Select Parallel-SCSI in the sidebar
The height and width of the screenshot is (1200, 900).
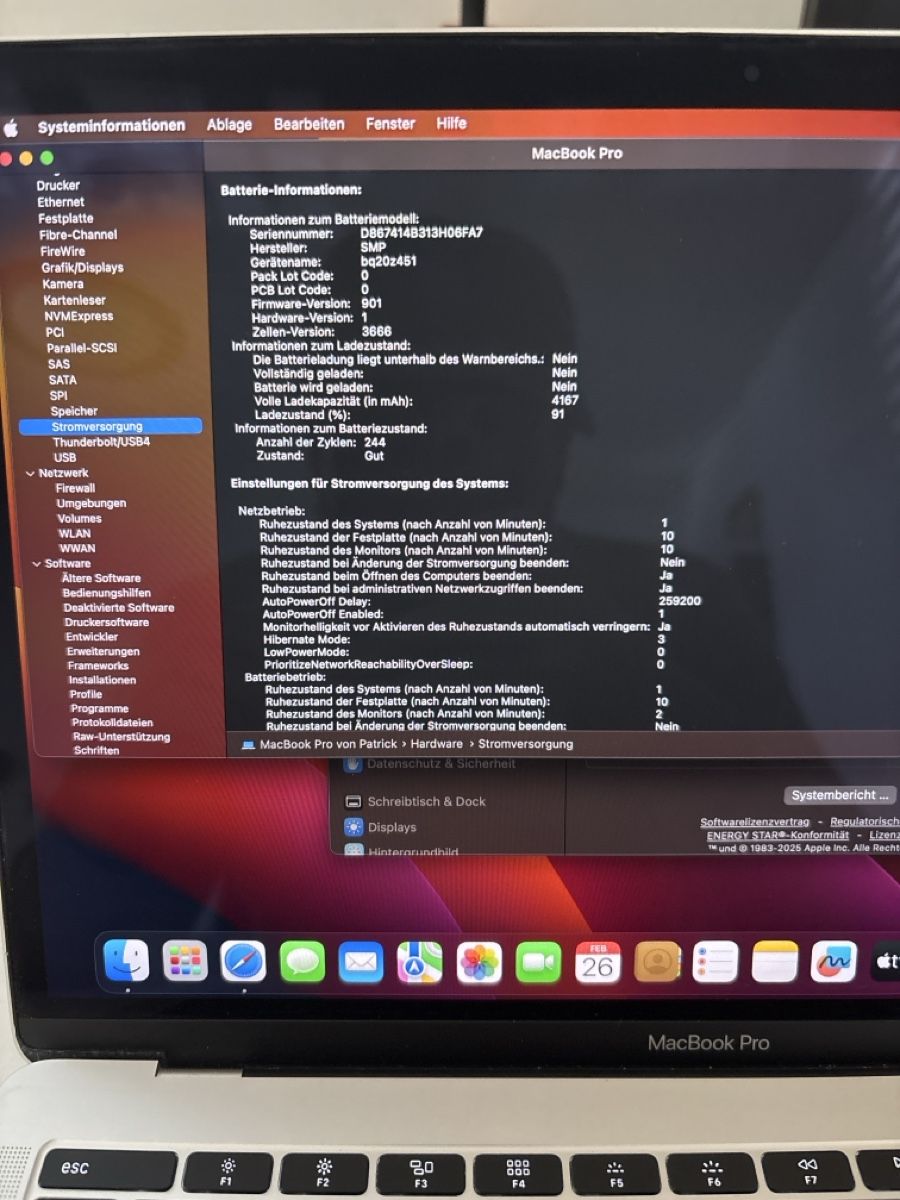click(82, 348)
